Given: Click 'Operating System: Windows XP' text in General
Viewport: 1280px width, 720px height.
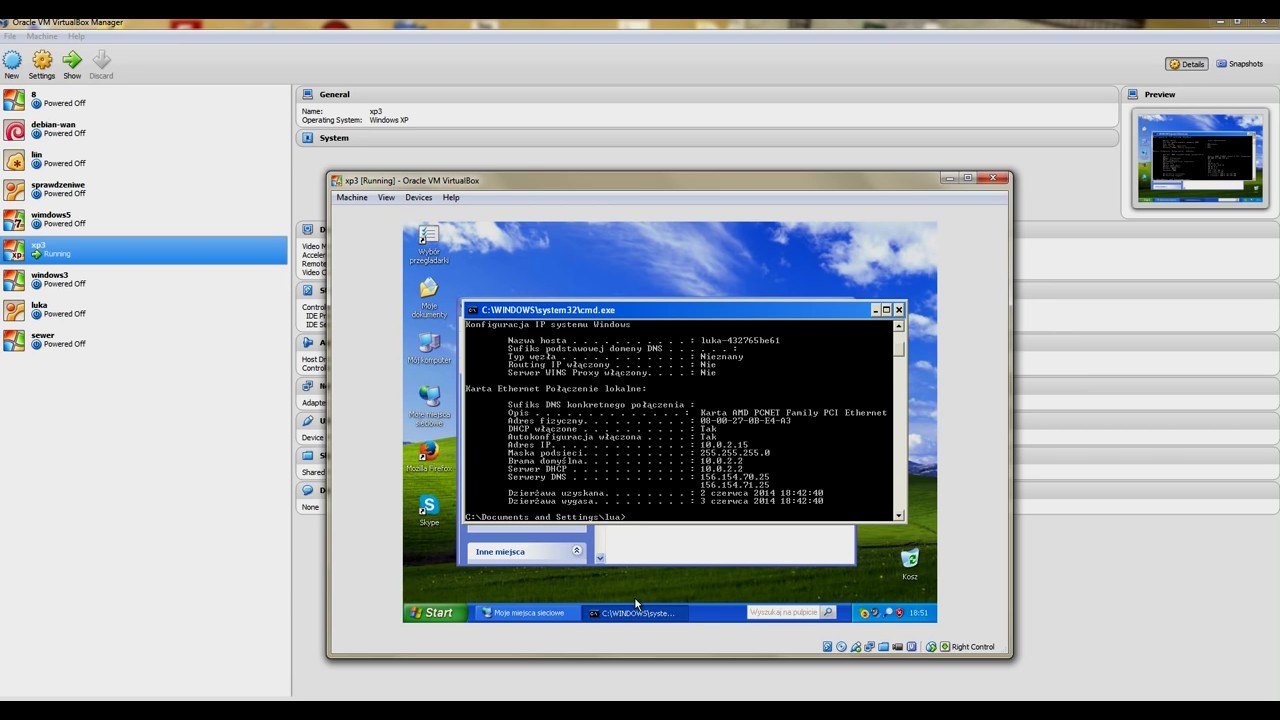Looking at the screenshot, I should coord(355,120).
